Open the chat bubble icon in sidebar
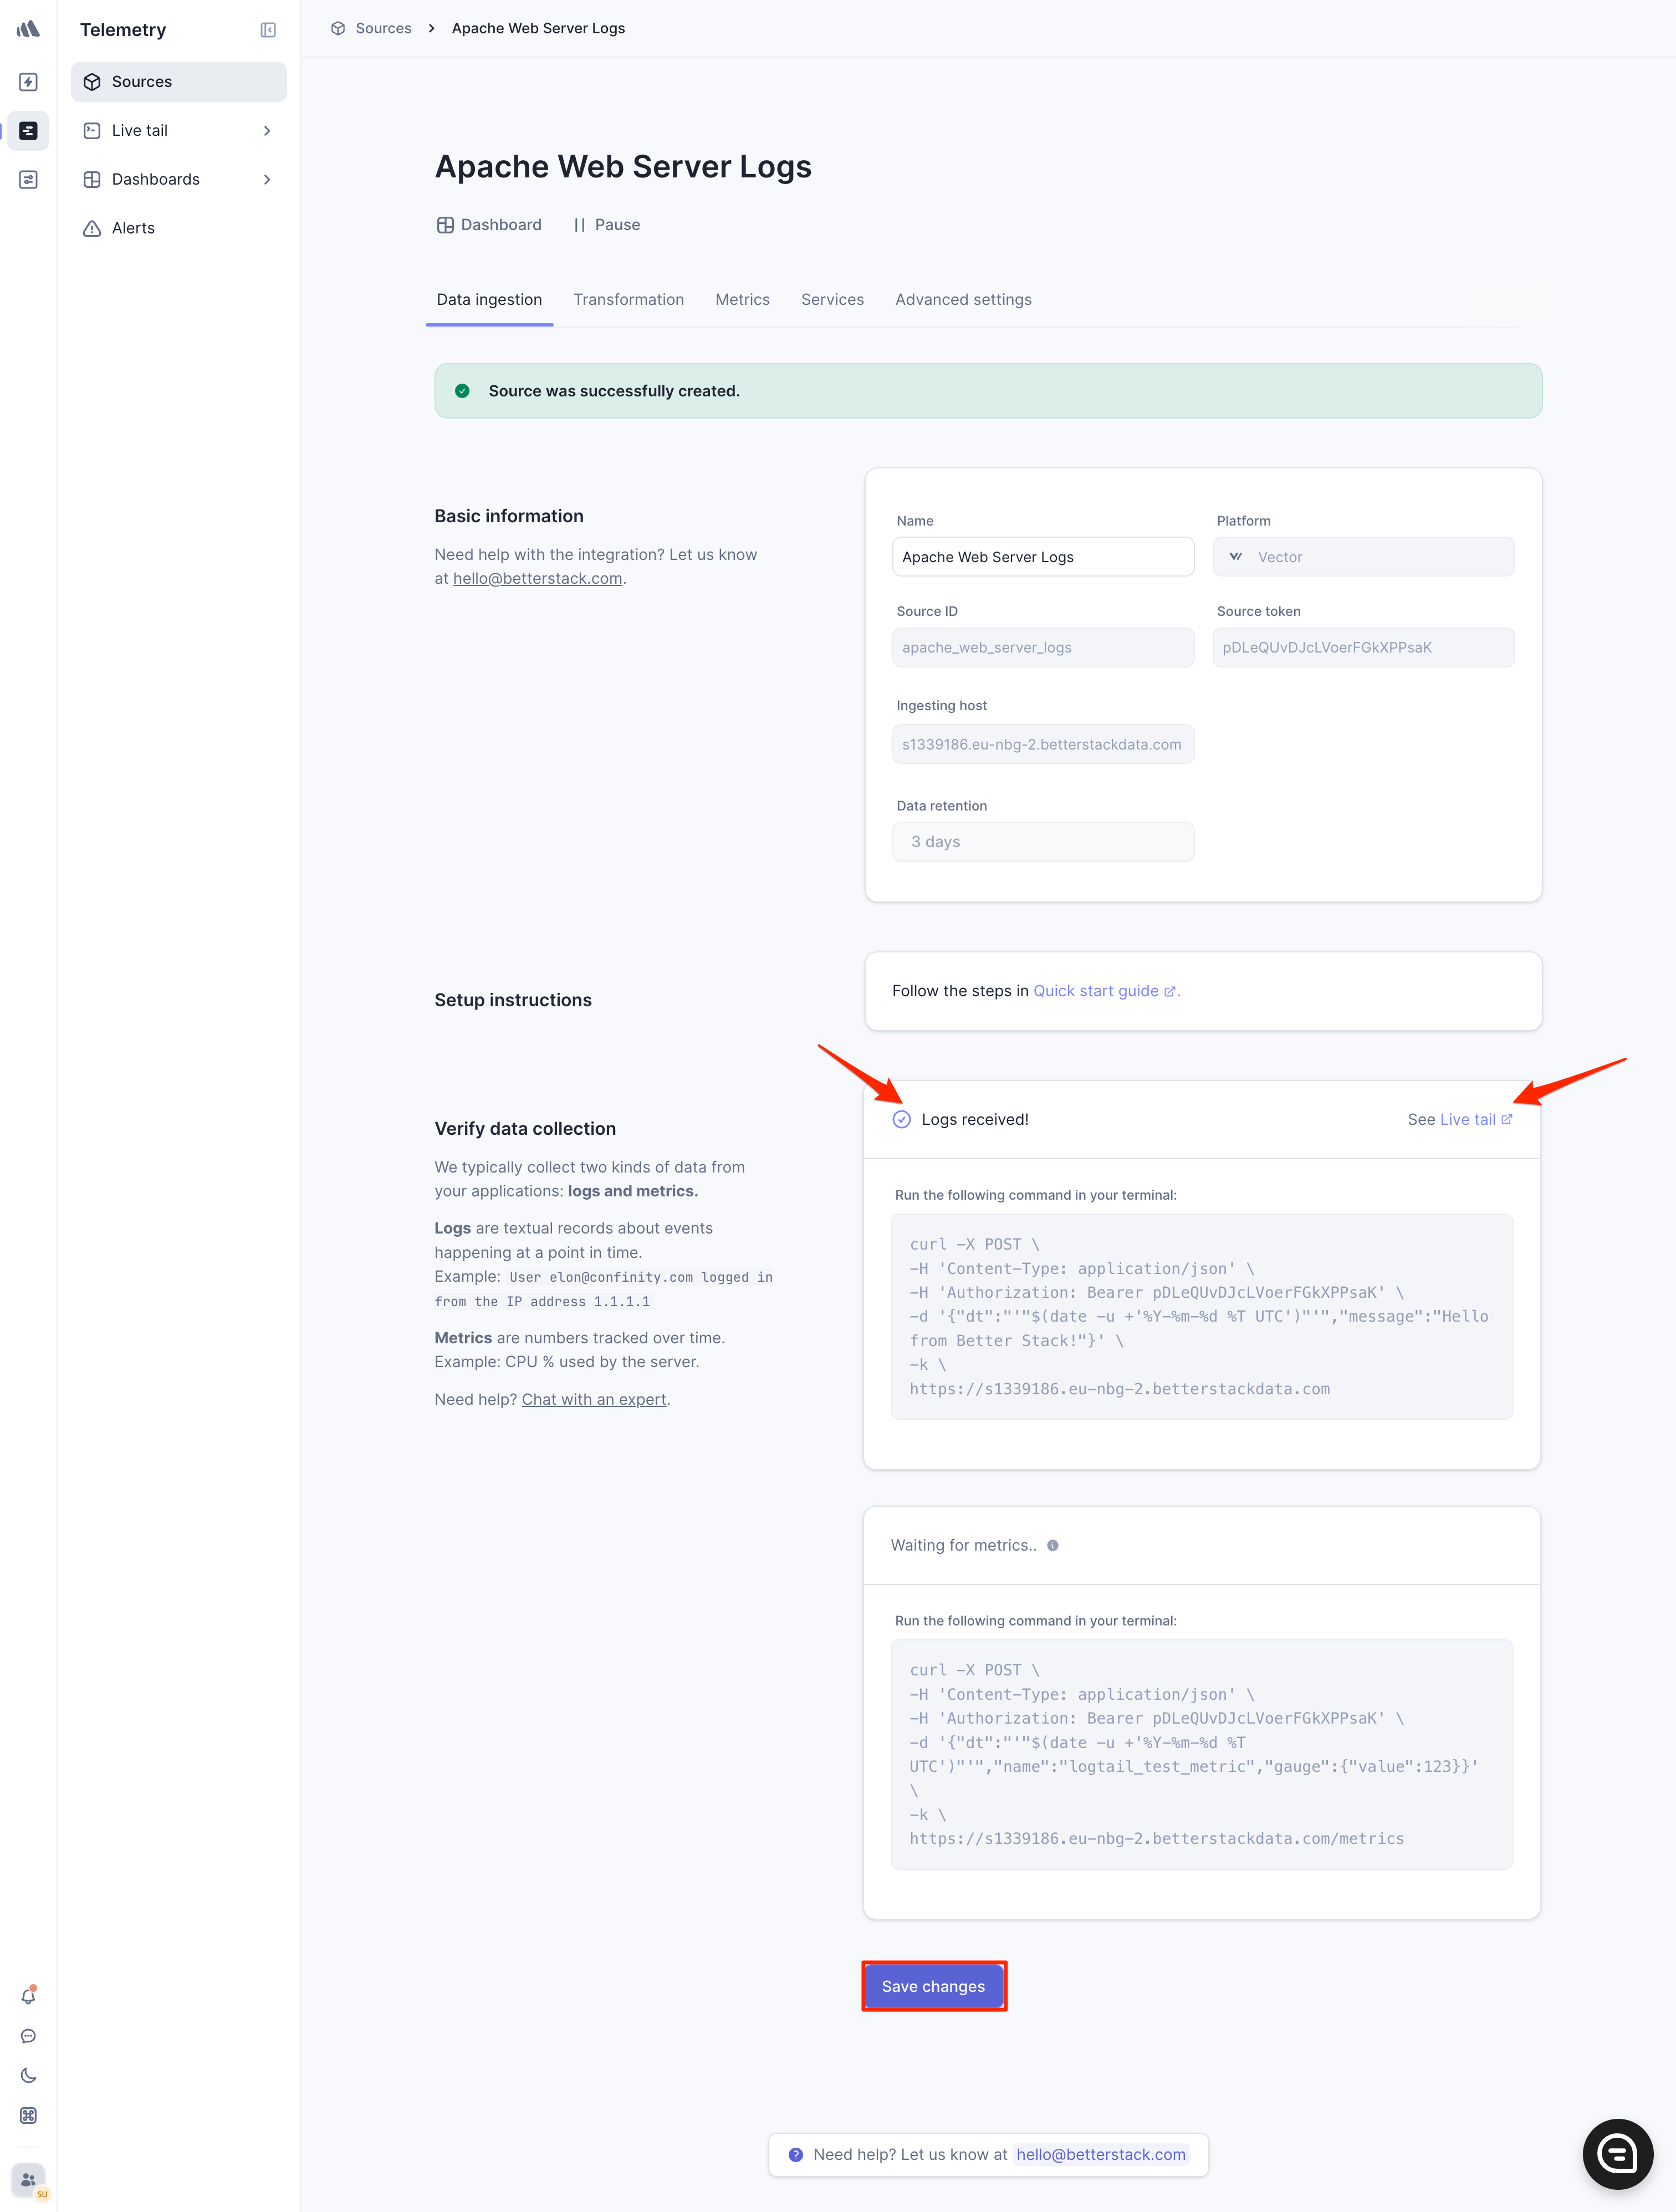The height and width of the screenshot is (2212, 1676). [28, 2035]
